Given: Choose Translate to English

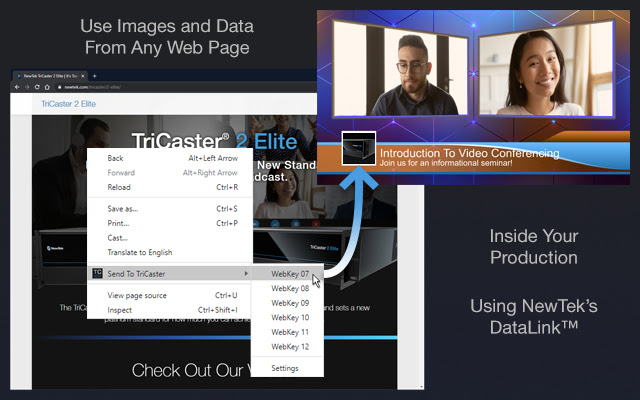Looking at the screenshot, I should (x=170, y=253).
